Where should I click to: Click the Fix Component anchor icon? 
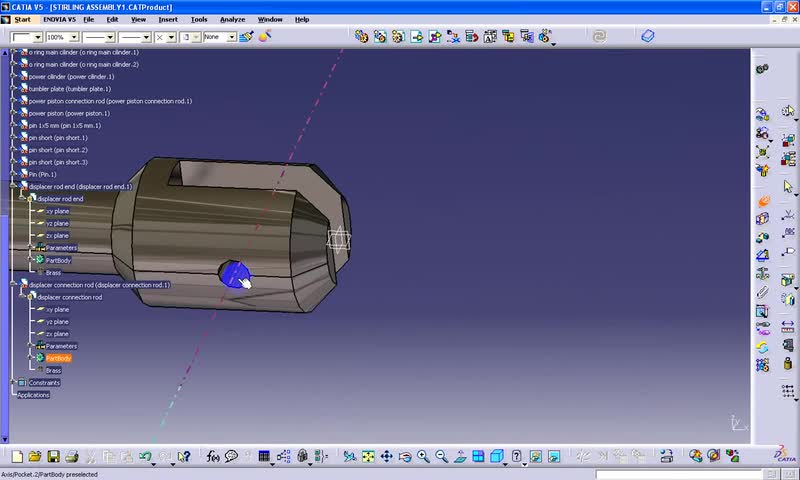click(762, 274)
